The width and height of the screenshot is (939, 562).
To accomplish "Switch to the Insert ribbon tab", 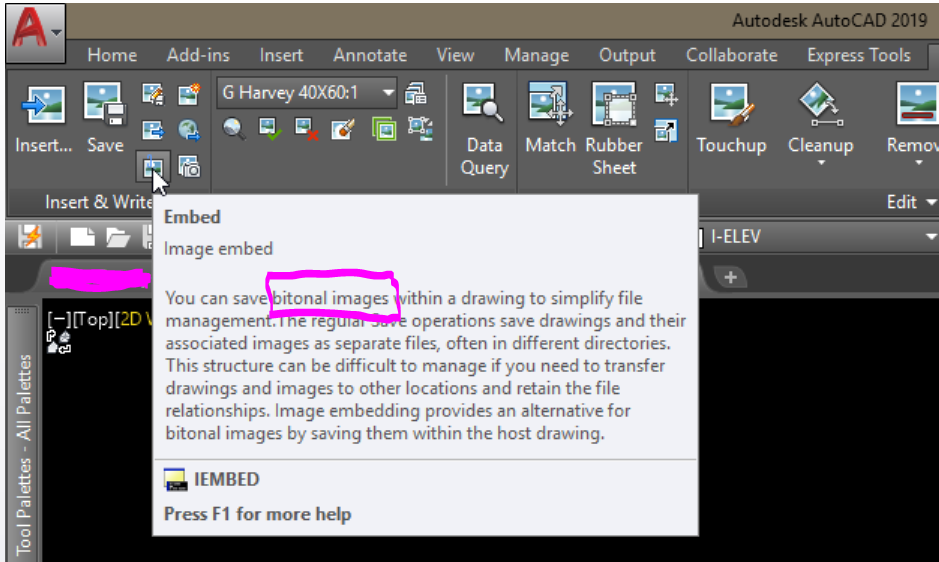I will [x=281, y=55].
